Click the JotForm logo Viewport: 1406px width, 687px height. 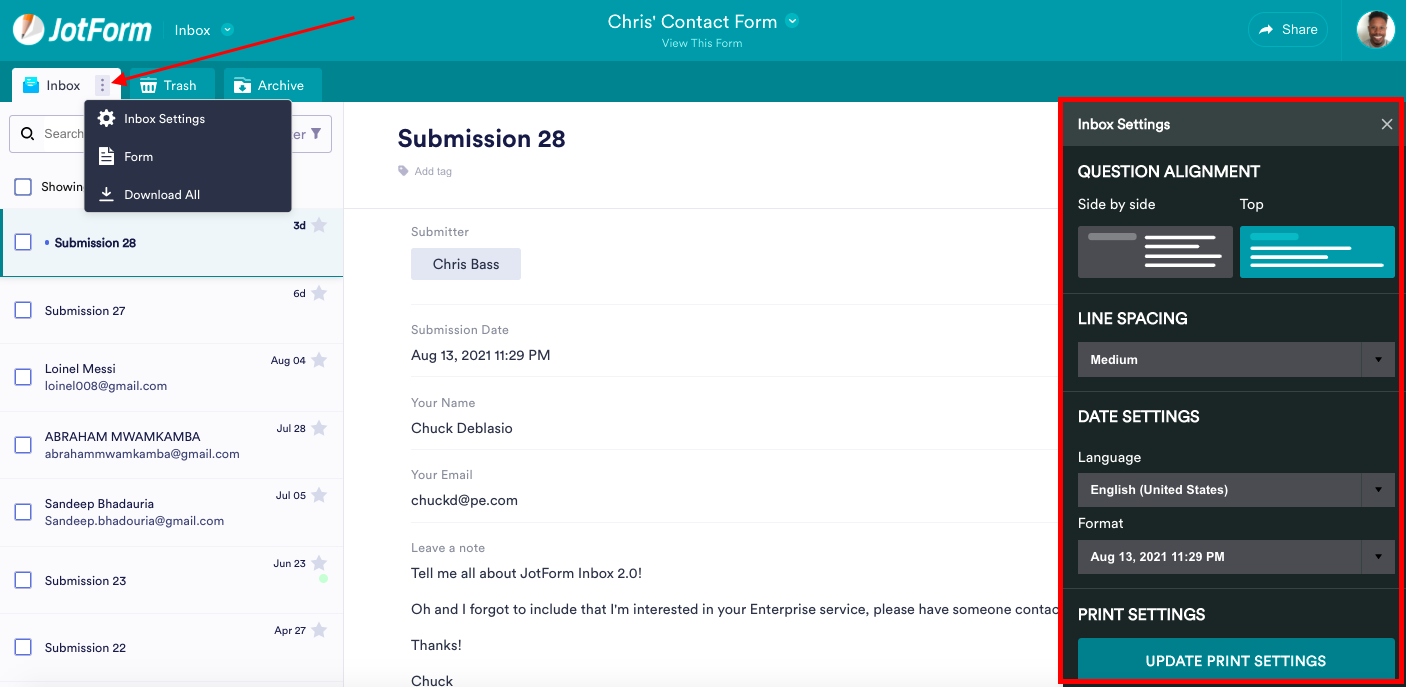[x=82, y=30]
